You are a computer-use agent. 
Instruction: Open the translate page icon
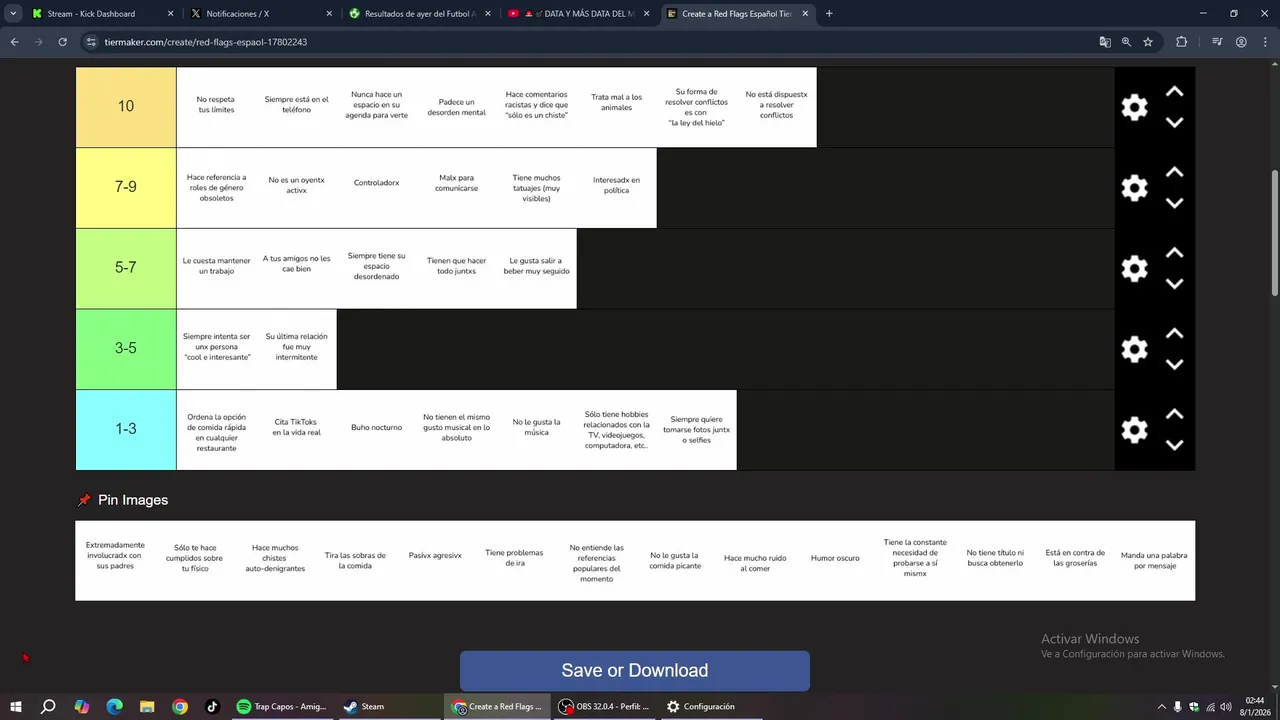(x=1105, y=42)
